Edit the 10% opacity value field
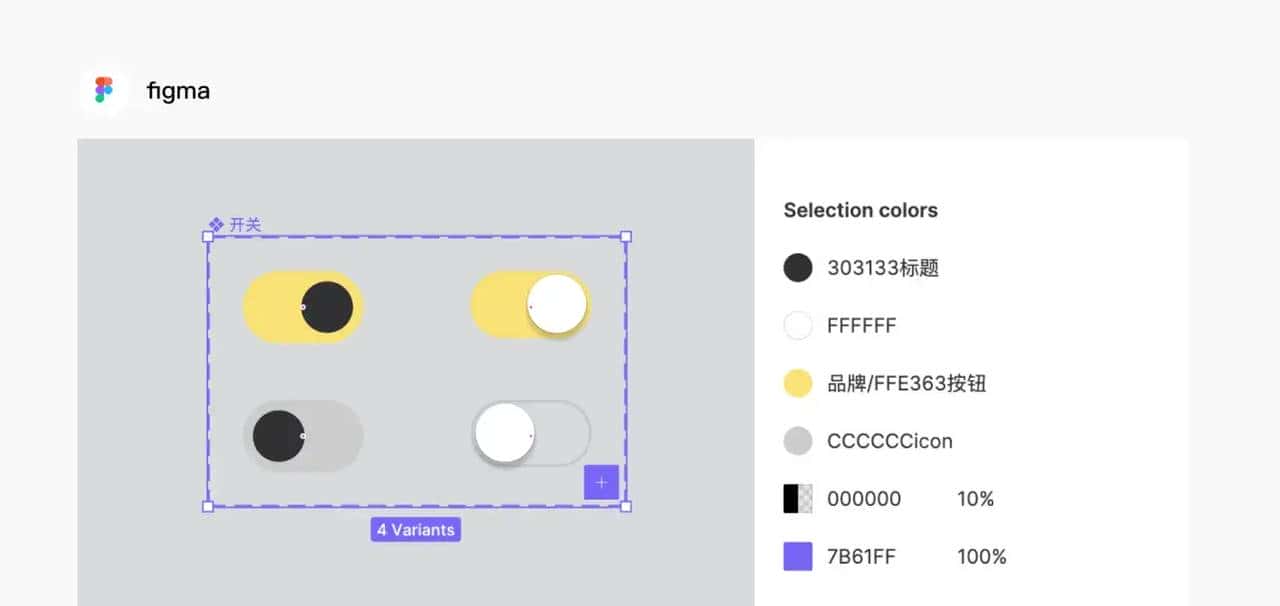Viewport: 1280px width, 606px height. pyautogui.click(x=975, y=498)
